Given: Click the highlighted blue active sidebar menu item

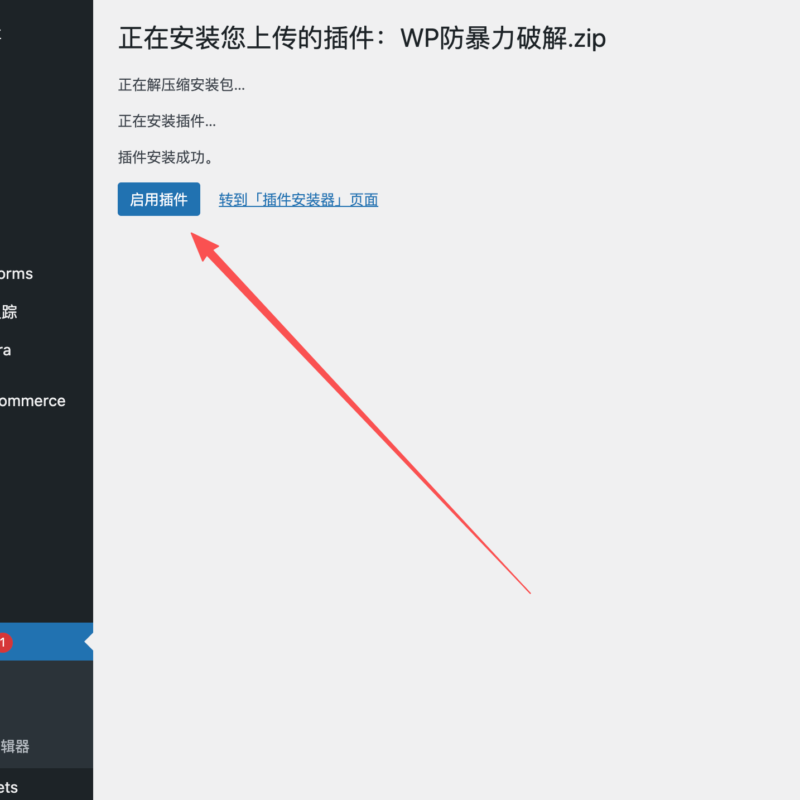Looking at the screenshot, I should pos(45,642).
